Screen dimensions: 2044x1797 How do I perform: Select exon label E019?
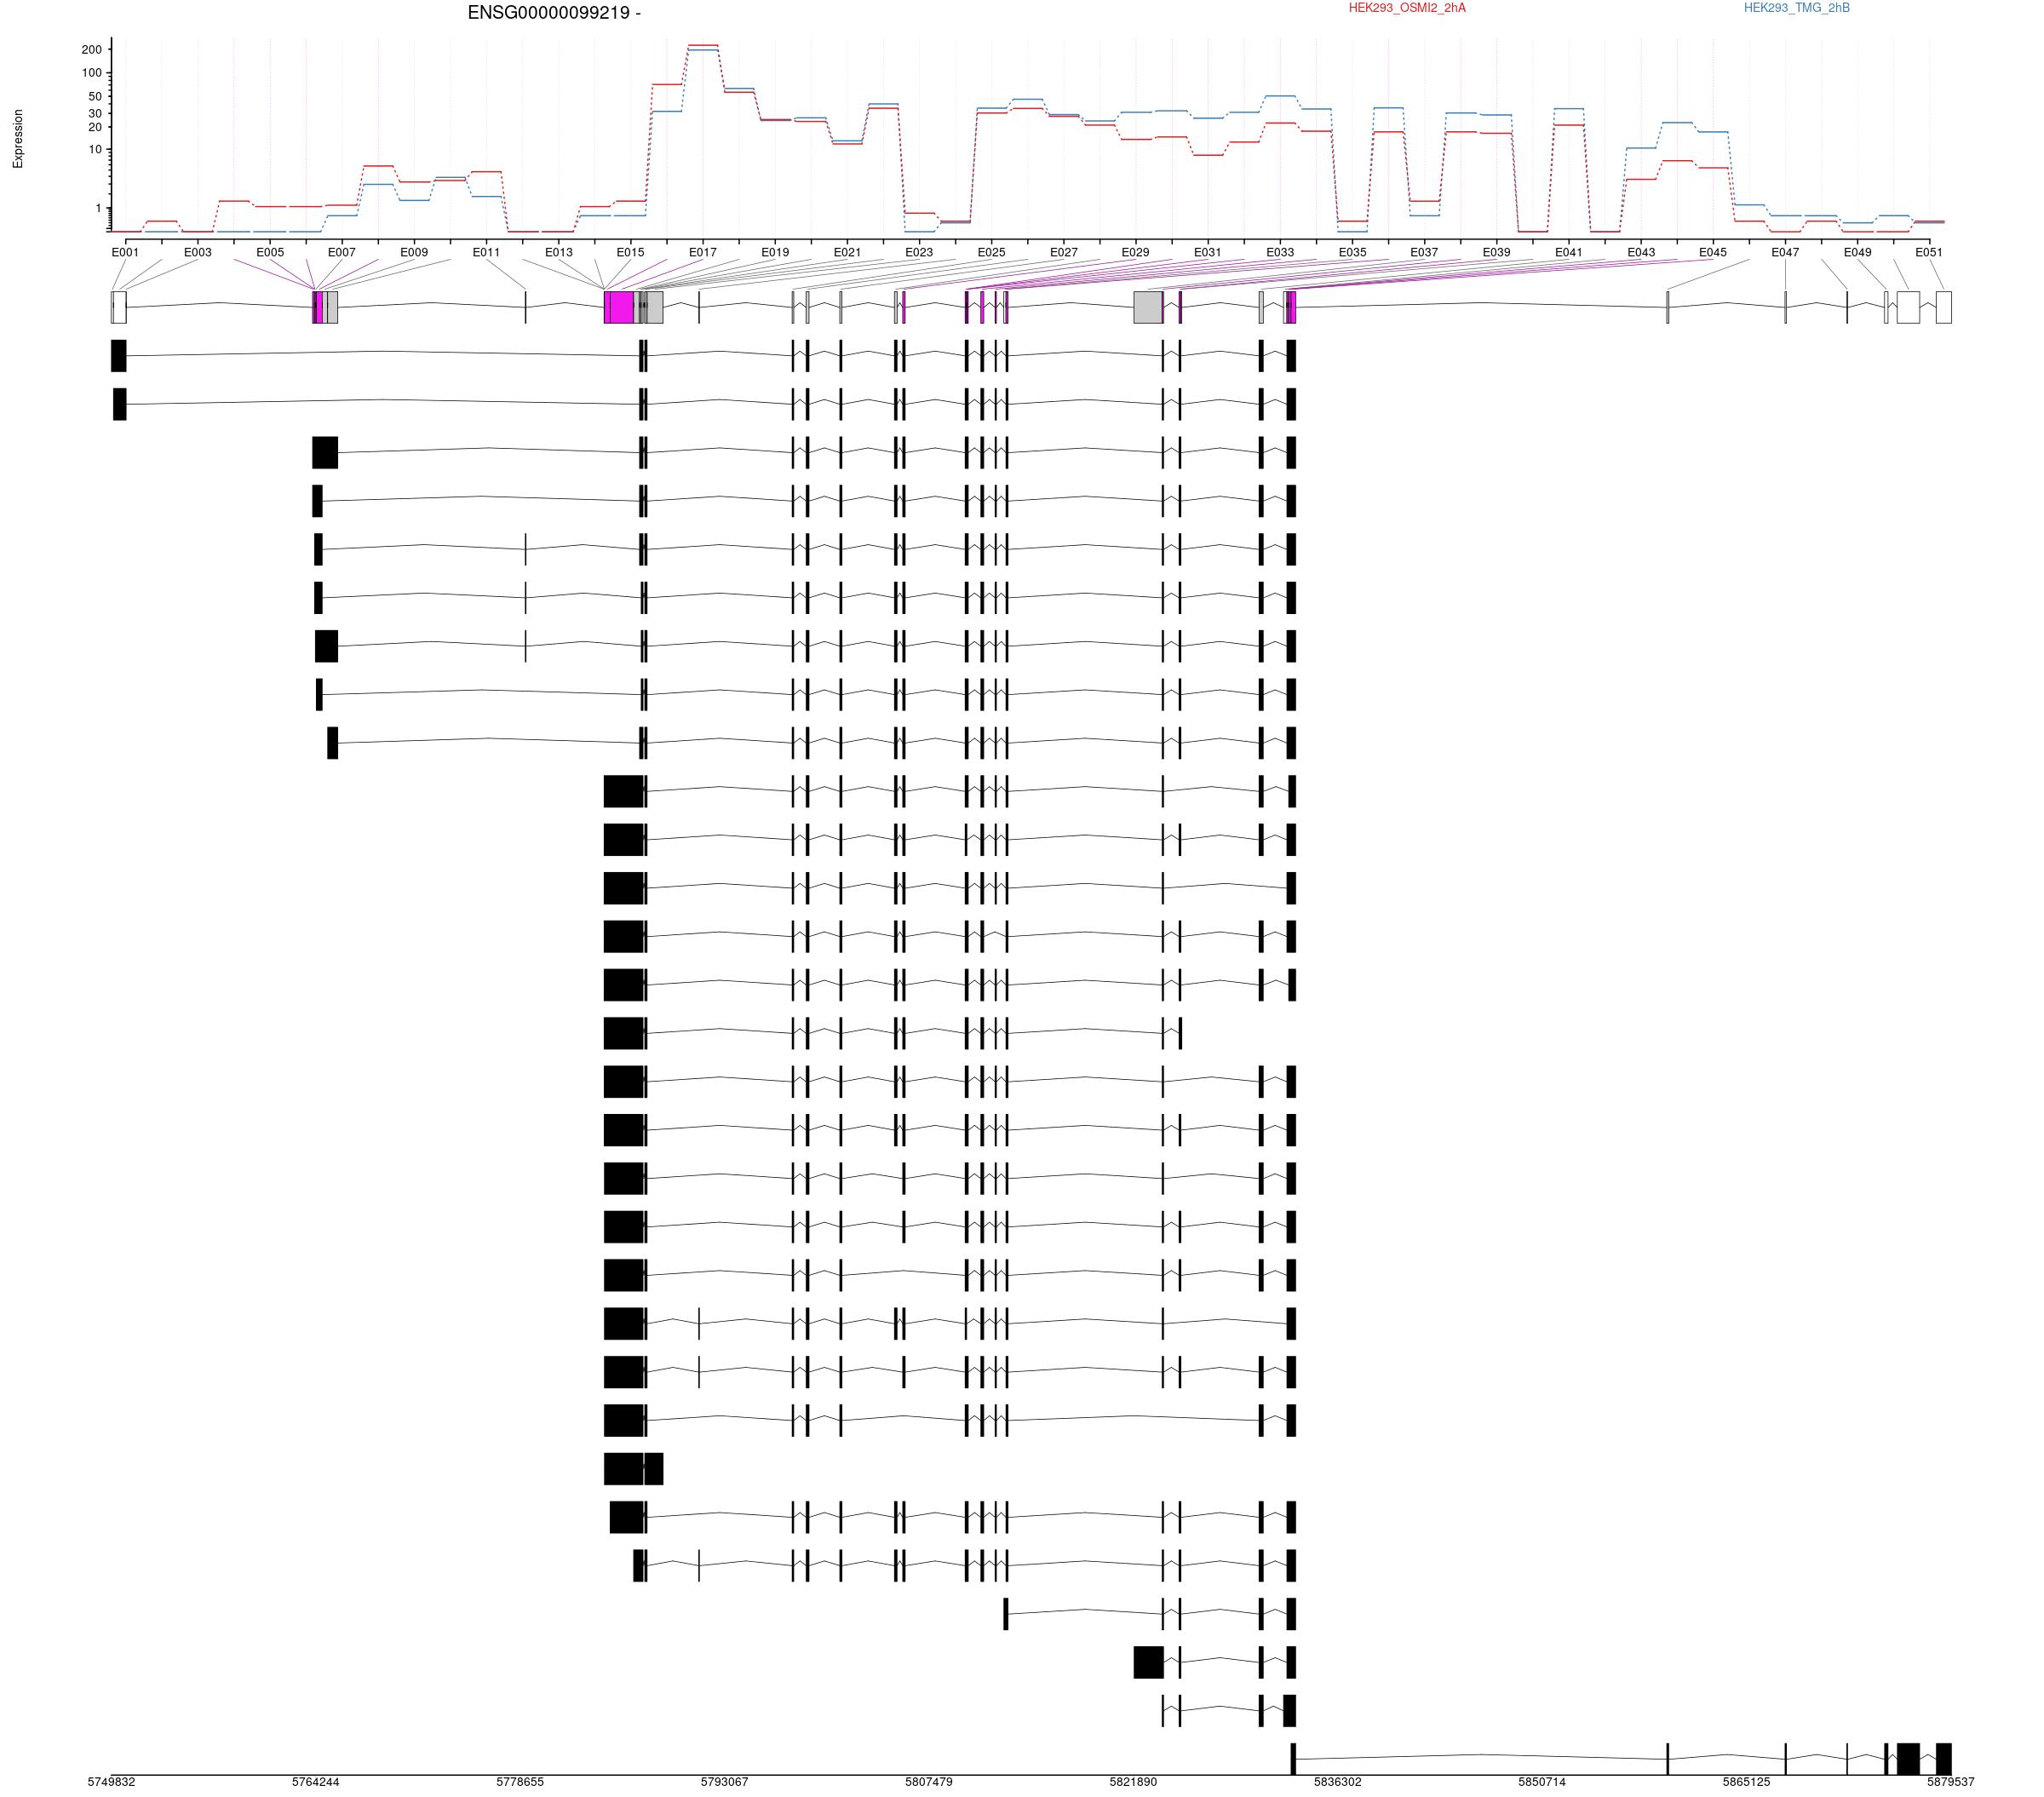coord(775,253)
